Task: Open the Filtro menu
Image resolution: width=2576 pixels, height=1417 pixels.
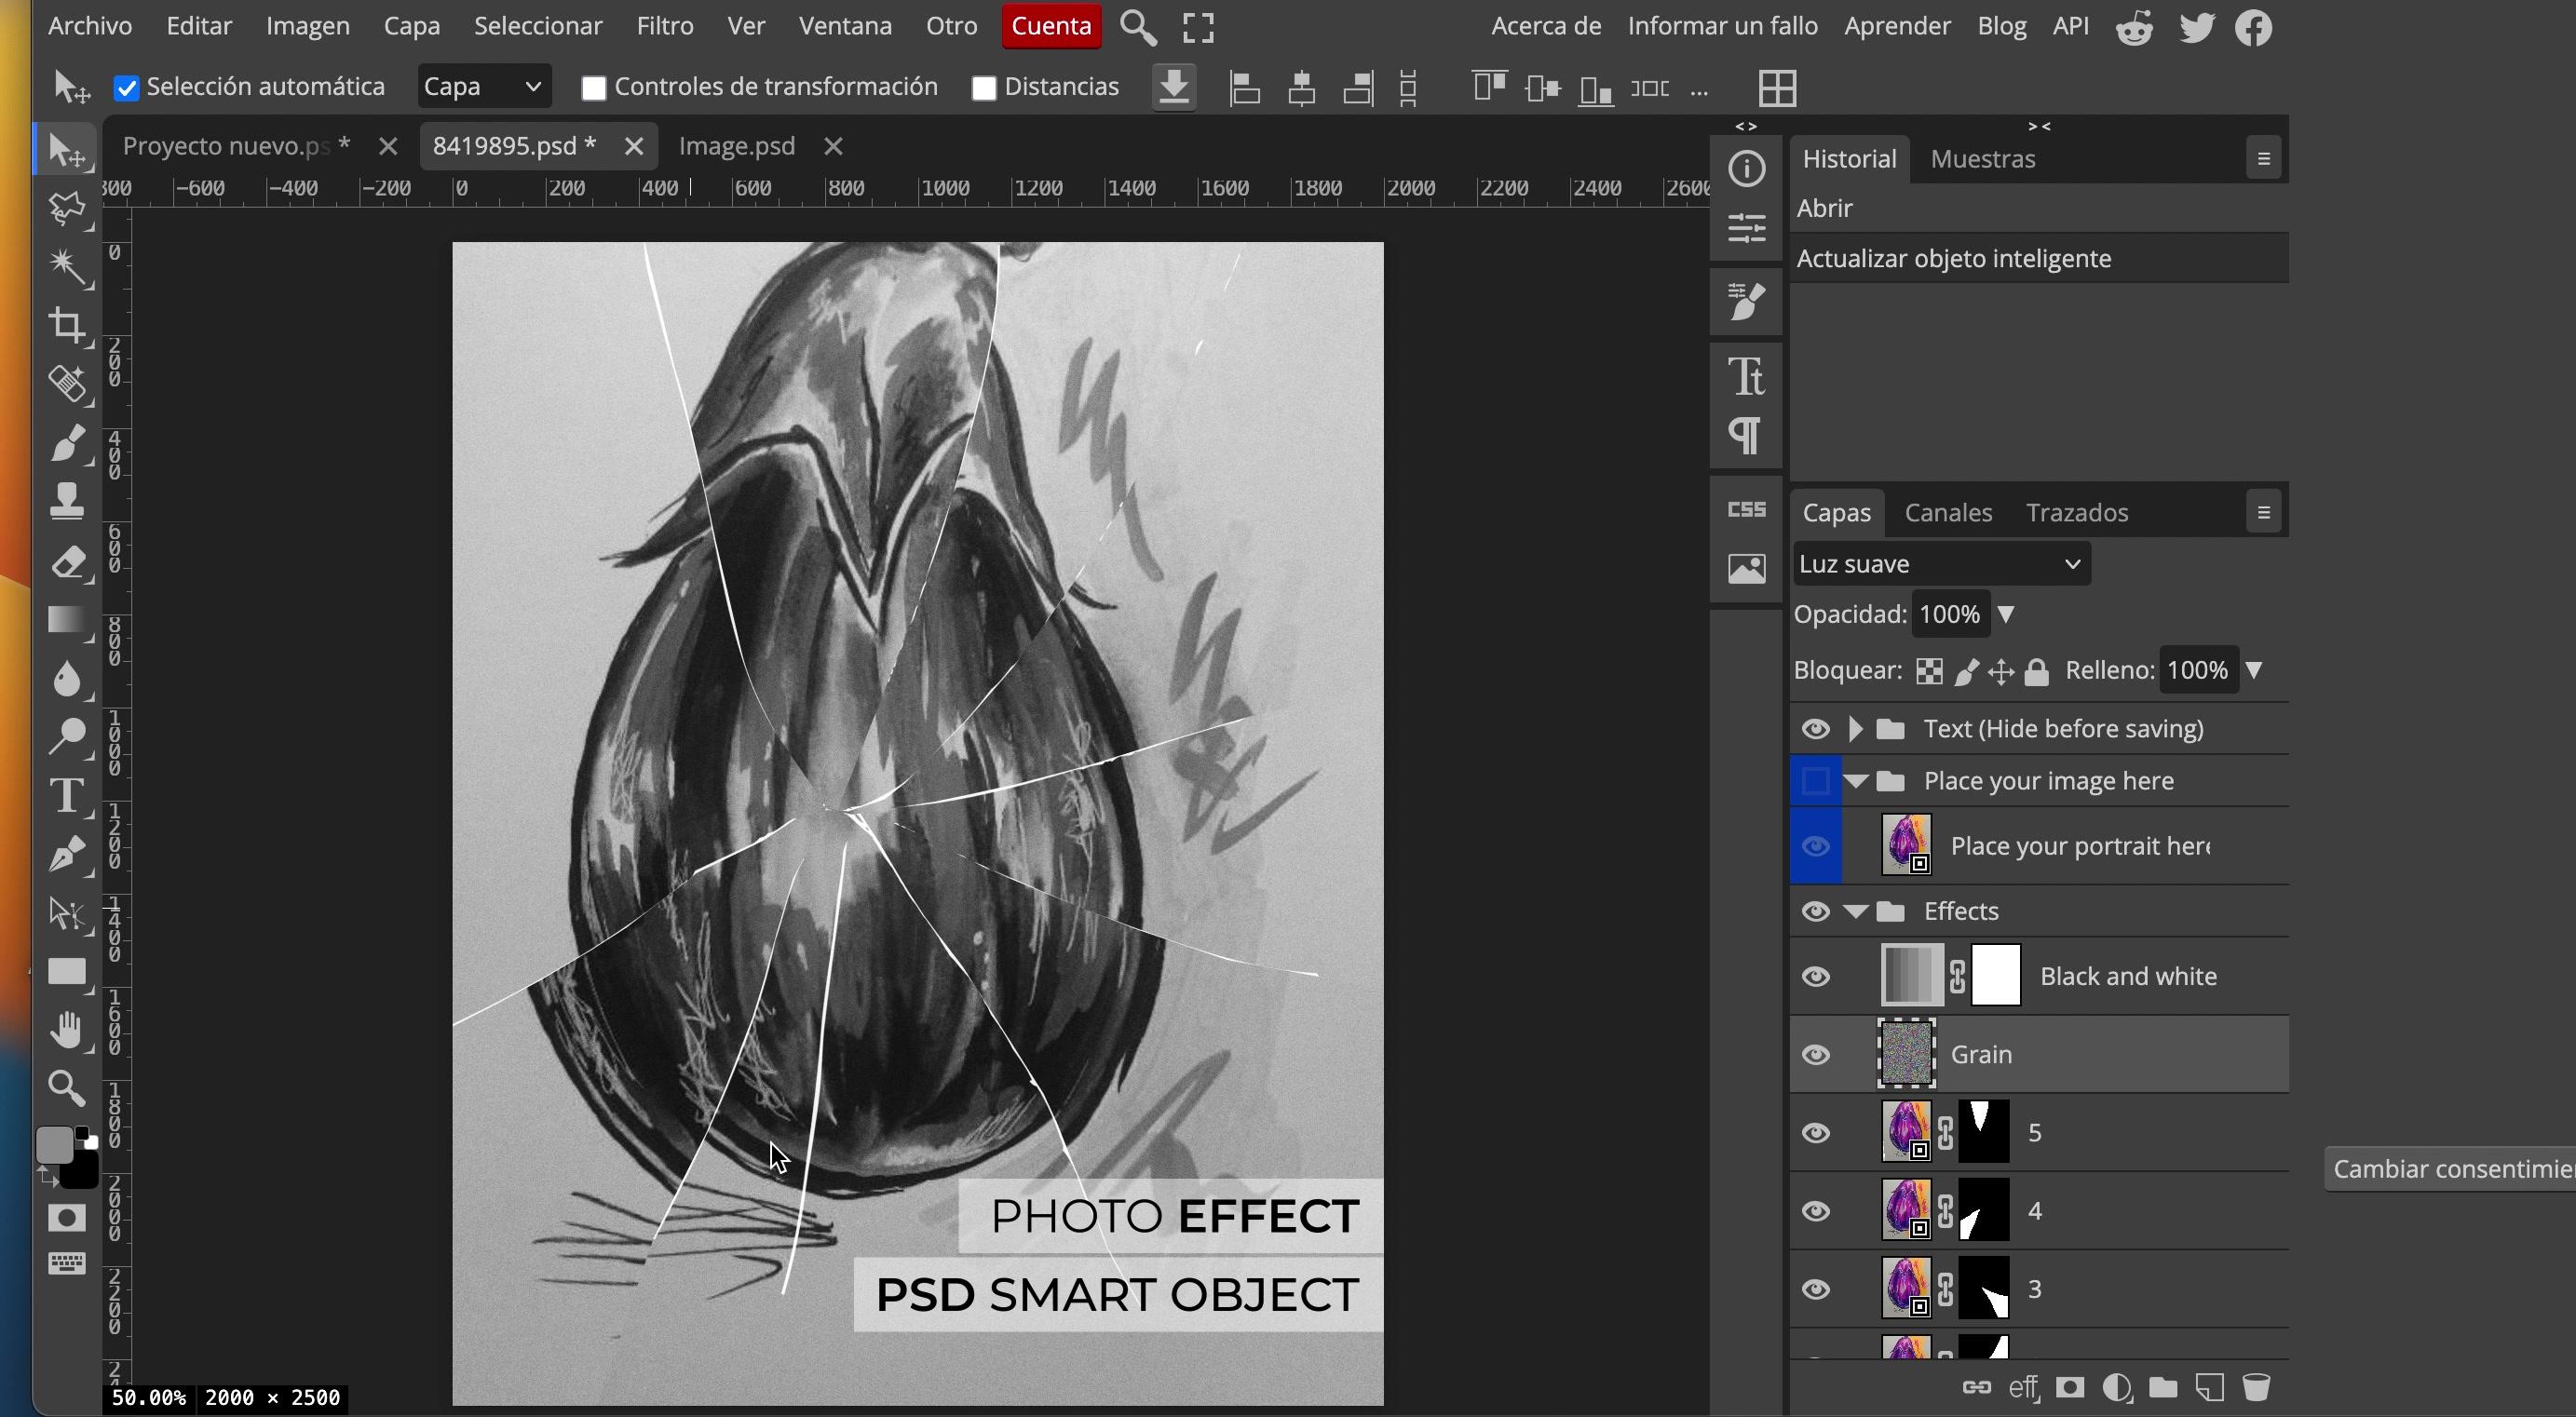Action: pyautogui.click(x=665, y=26)
